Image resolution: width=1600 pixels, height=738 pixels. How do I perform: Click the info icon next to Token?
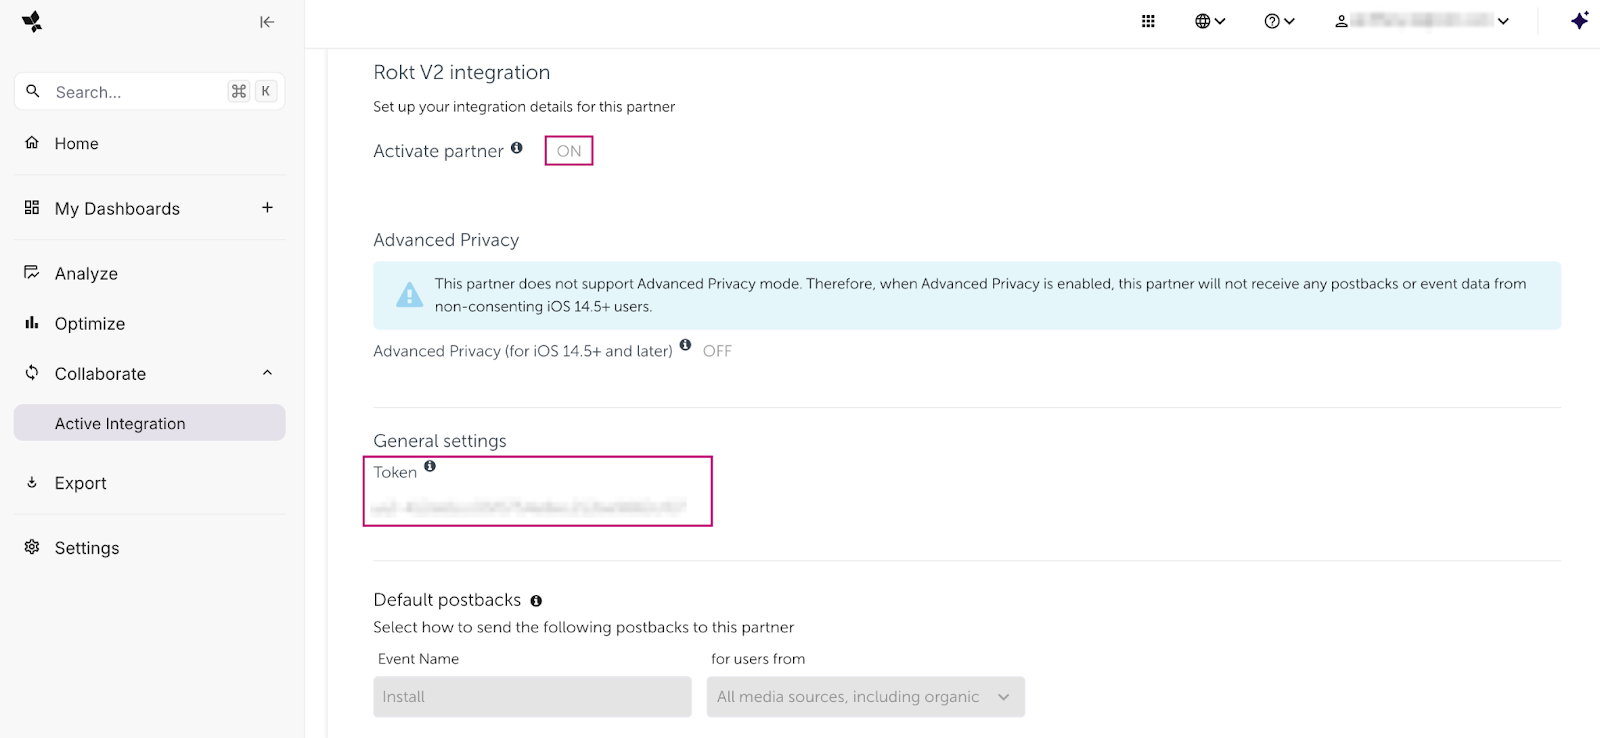tap(430, 466)
